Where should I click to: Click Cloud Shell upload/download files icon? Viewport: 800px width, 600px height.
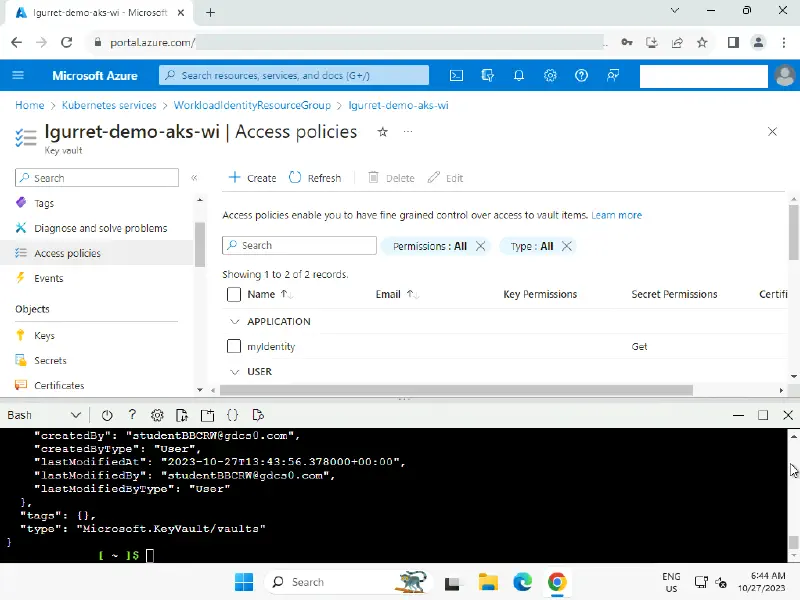[x=182, y=415]
